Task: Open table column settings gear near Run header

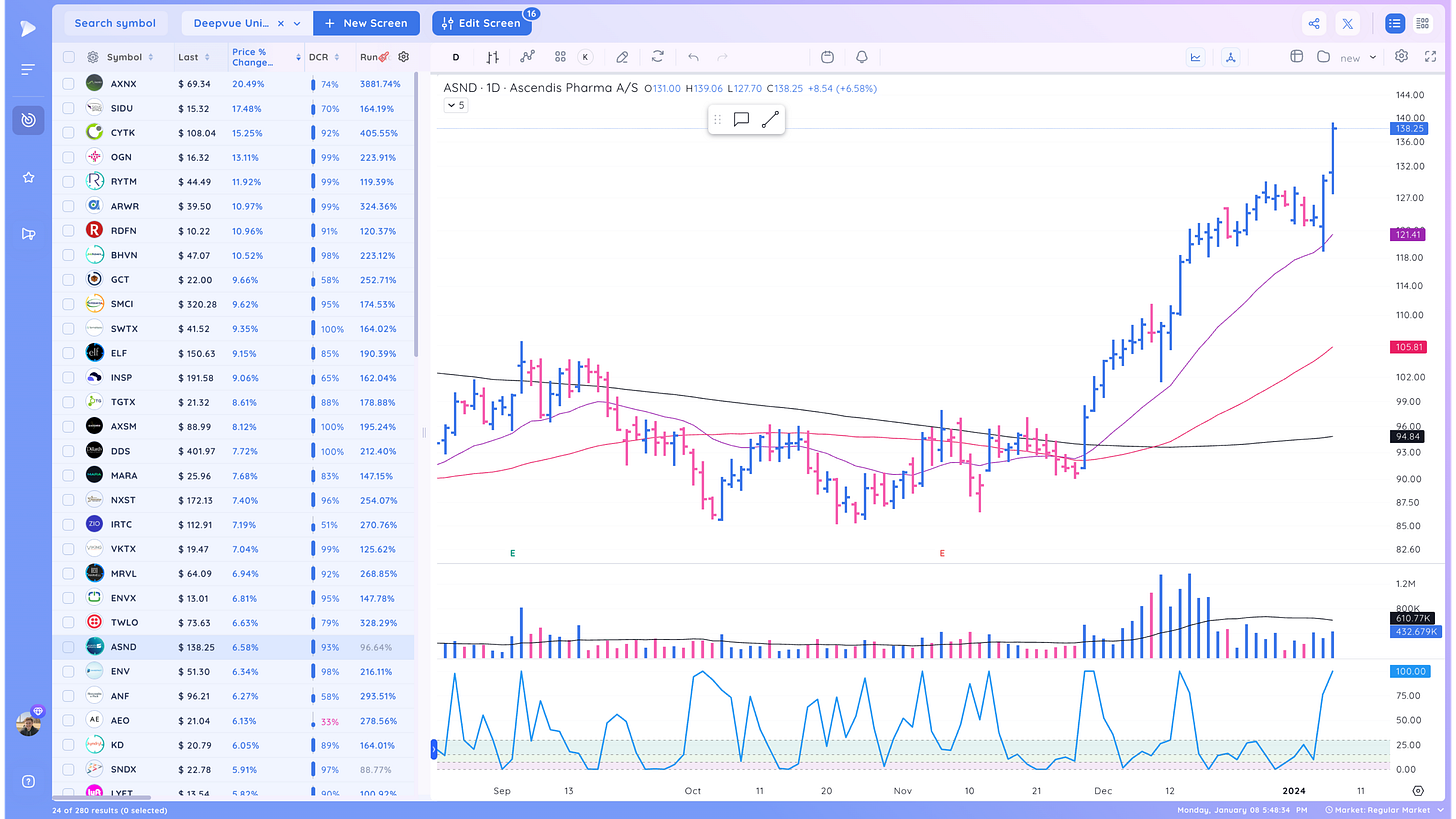Action: (x=404, y=57)
